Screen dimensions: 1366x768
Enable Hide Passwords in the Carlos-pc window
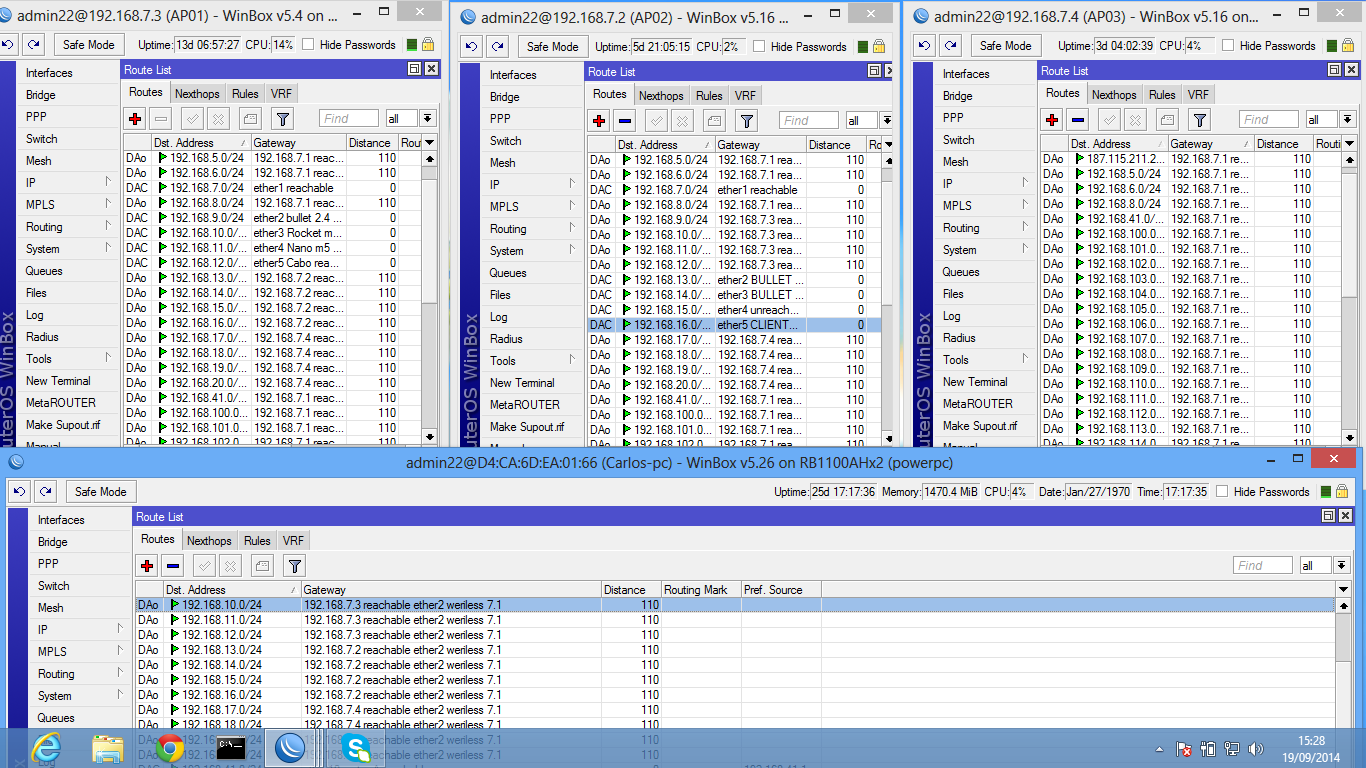pyautogui.click(x=1223, y=492)
